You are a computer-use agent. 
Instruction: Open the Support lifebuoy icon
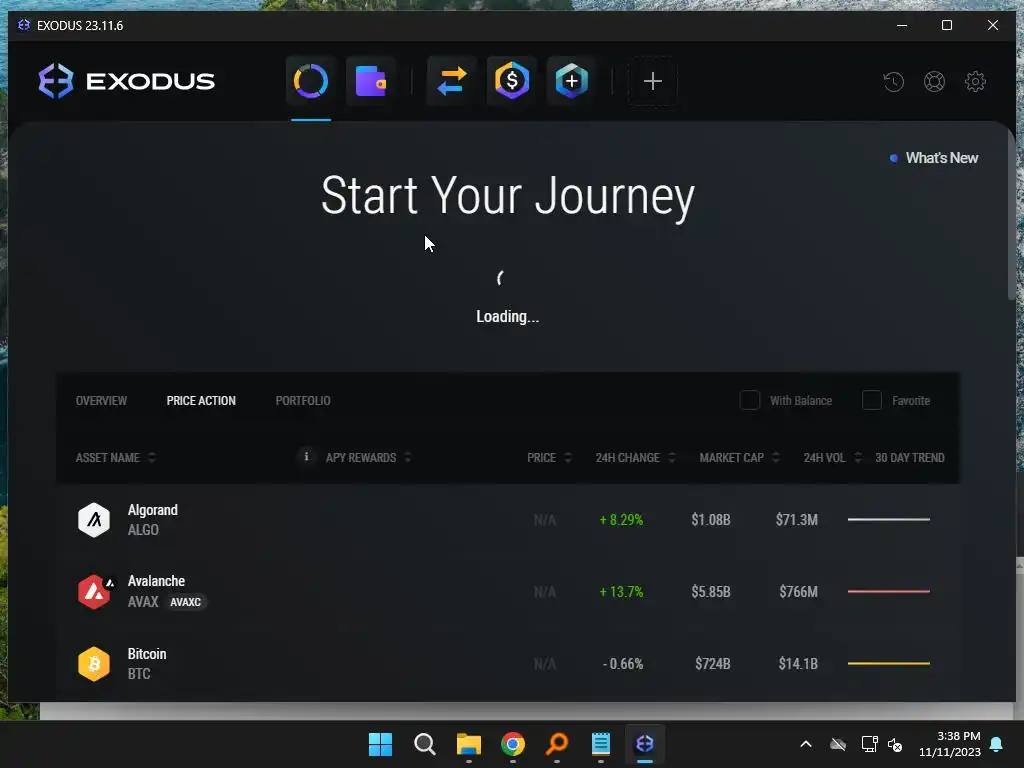click(935, 82)
